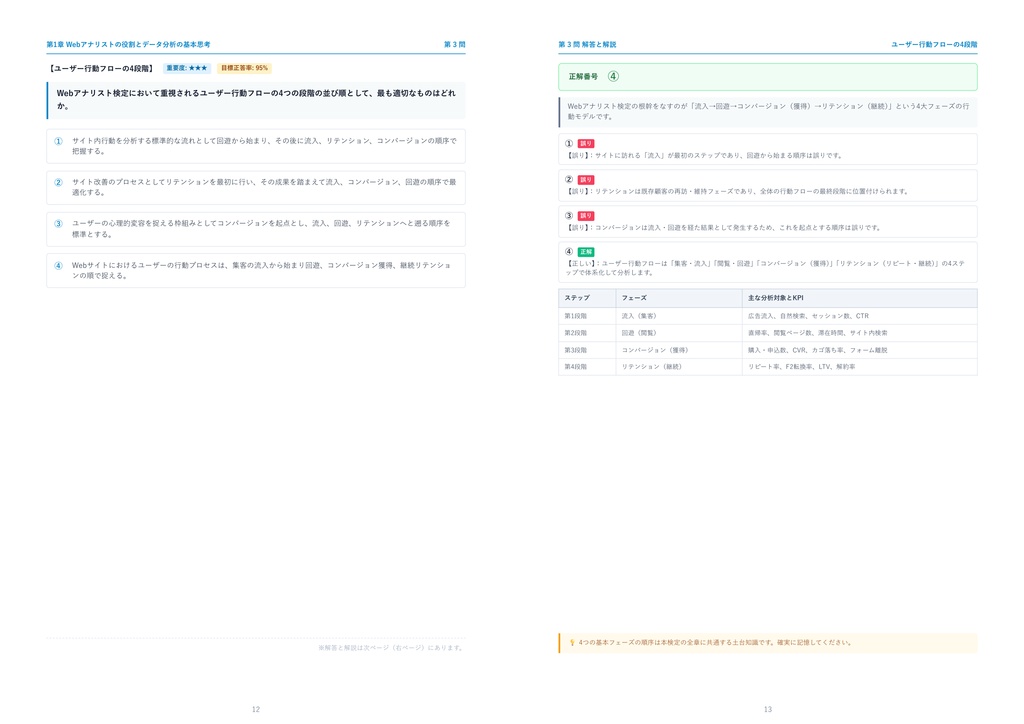Click the red 誤り badge for explanation ②

586,180
